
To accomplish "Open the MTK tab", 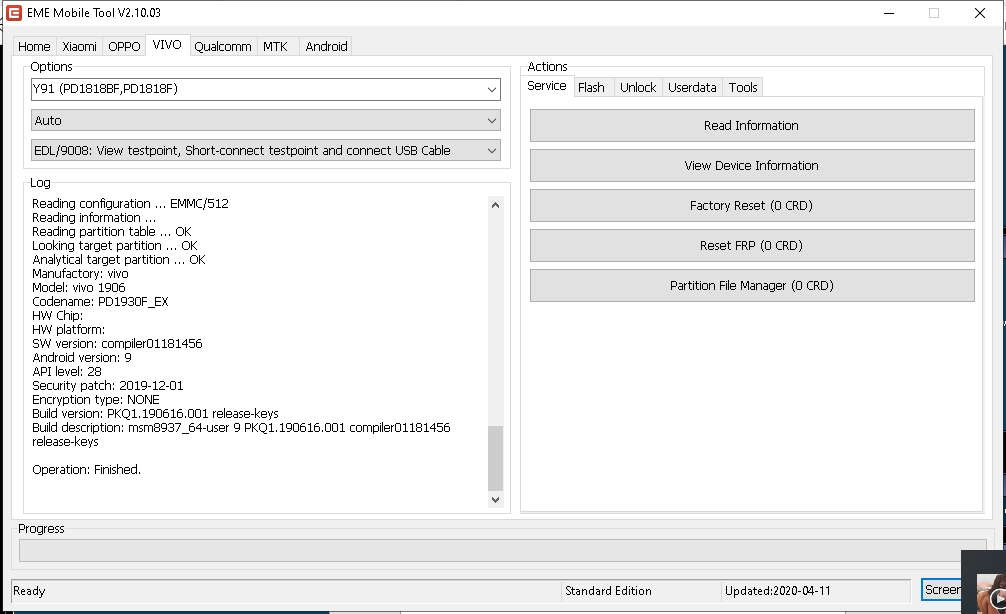I will tap(275, 46).
